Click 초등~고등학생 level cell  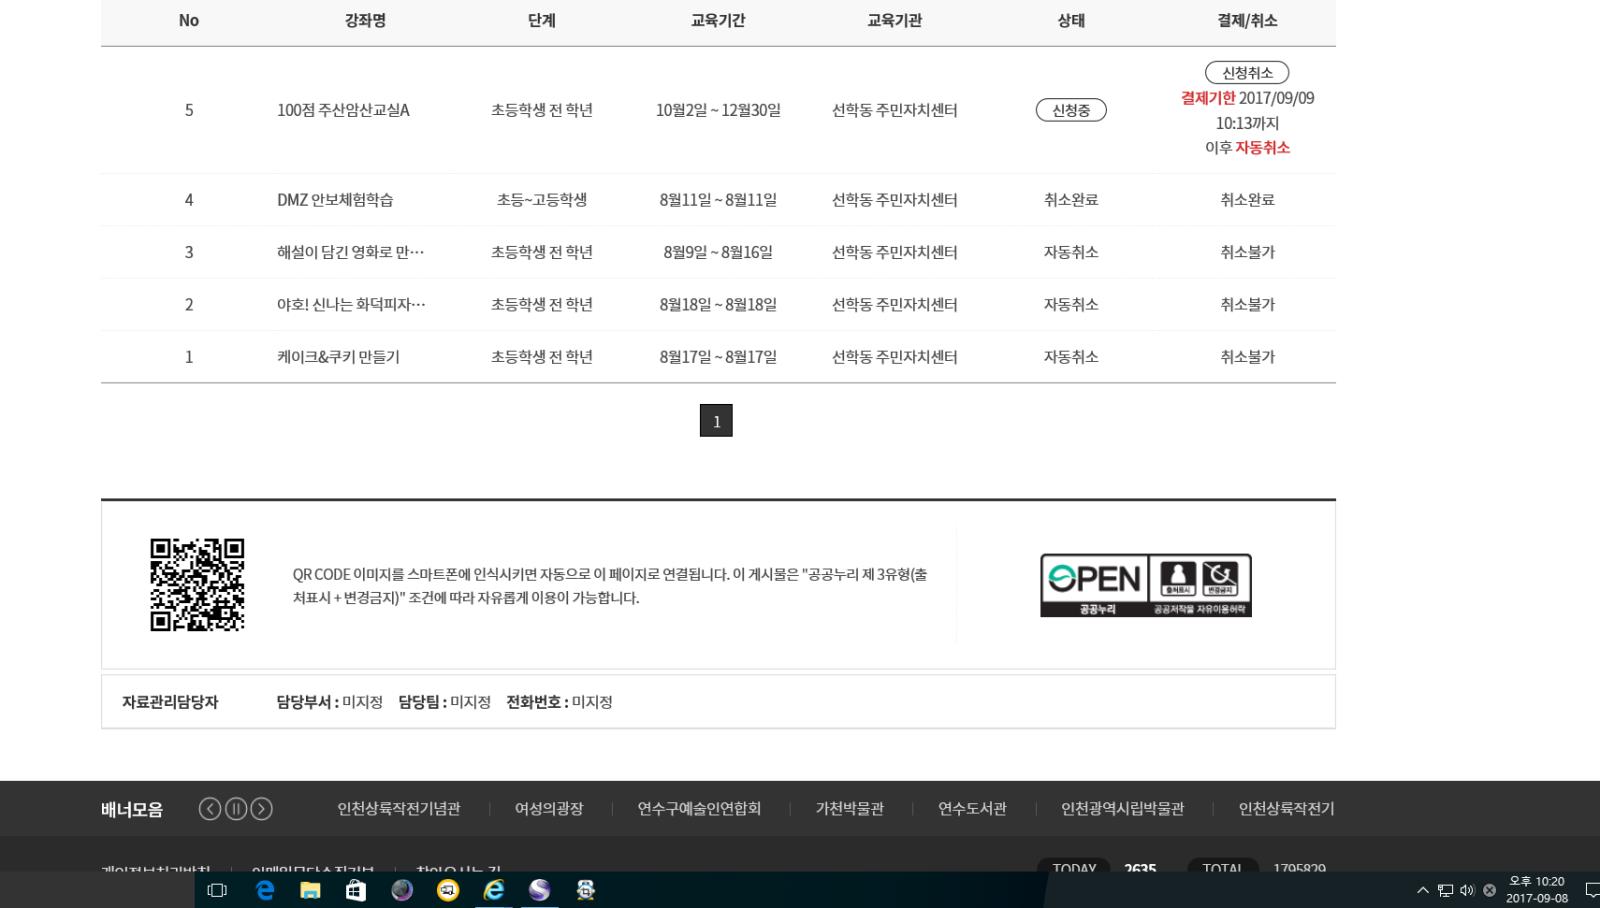click(542, 200)
